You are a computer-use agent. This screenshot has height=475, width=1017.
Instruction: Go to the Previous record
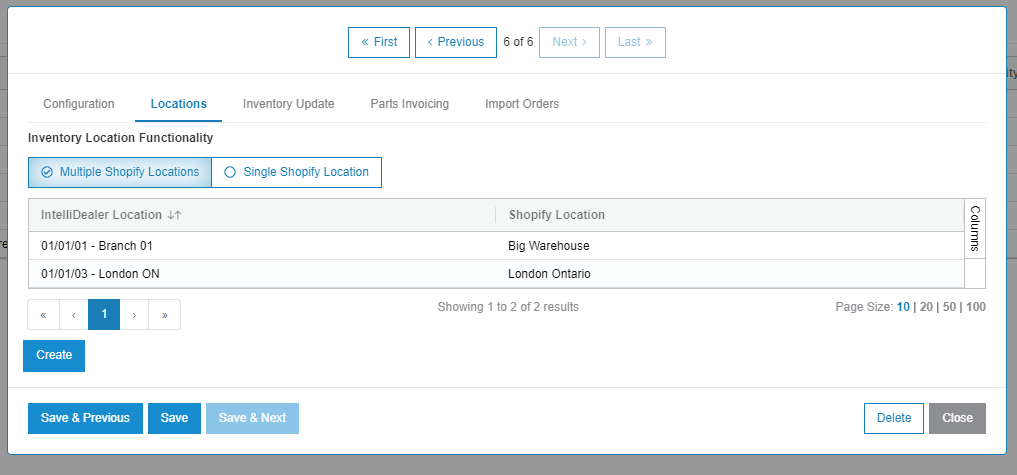(456, 42)
